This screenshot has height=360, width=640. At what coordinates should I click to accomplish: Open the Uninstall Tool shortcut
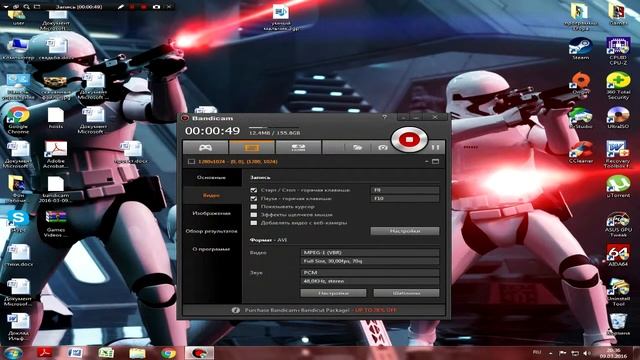618,292
